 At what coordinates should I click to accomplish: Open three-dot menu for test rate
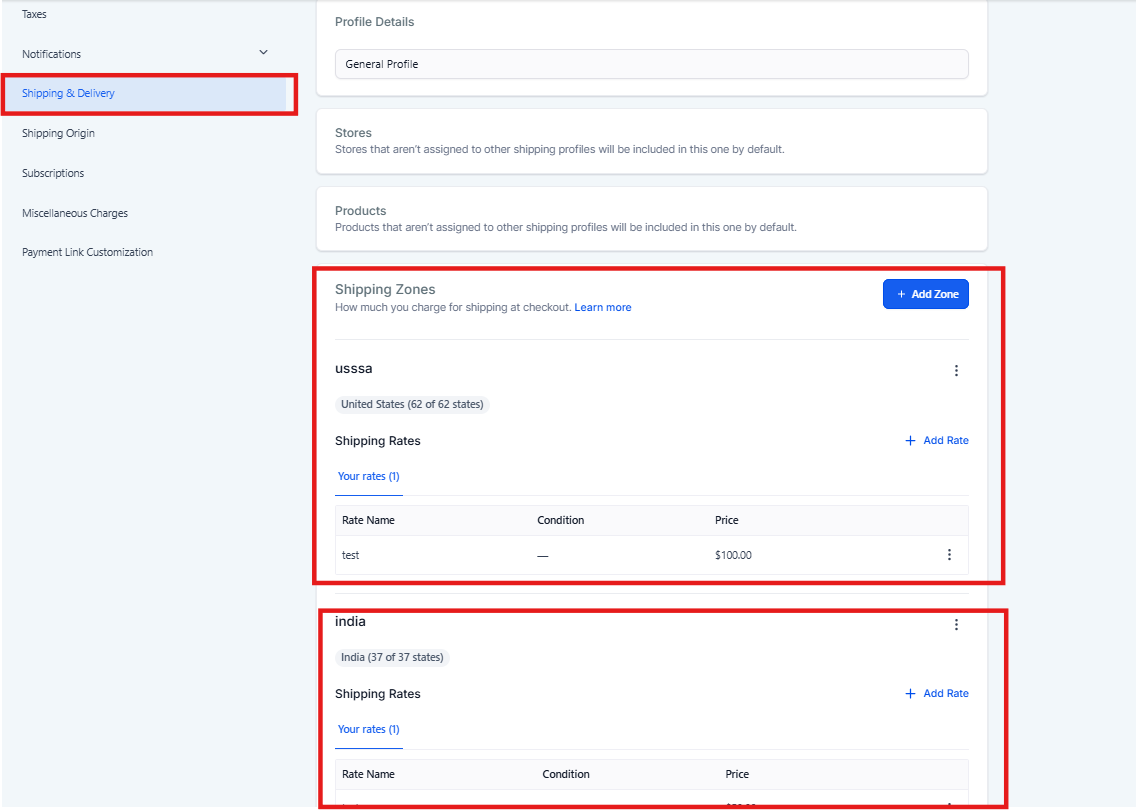click(949, 555)
